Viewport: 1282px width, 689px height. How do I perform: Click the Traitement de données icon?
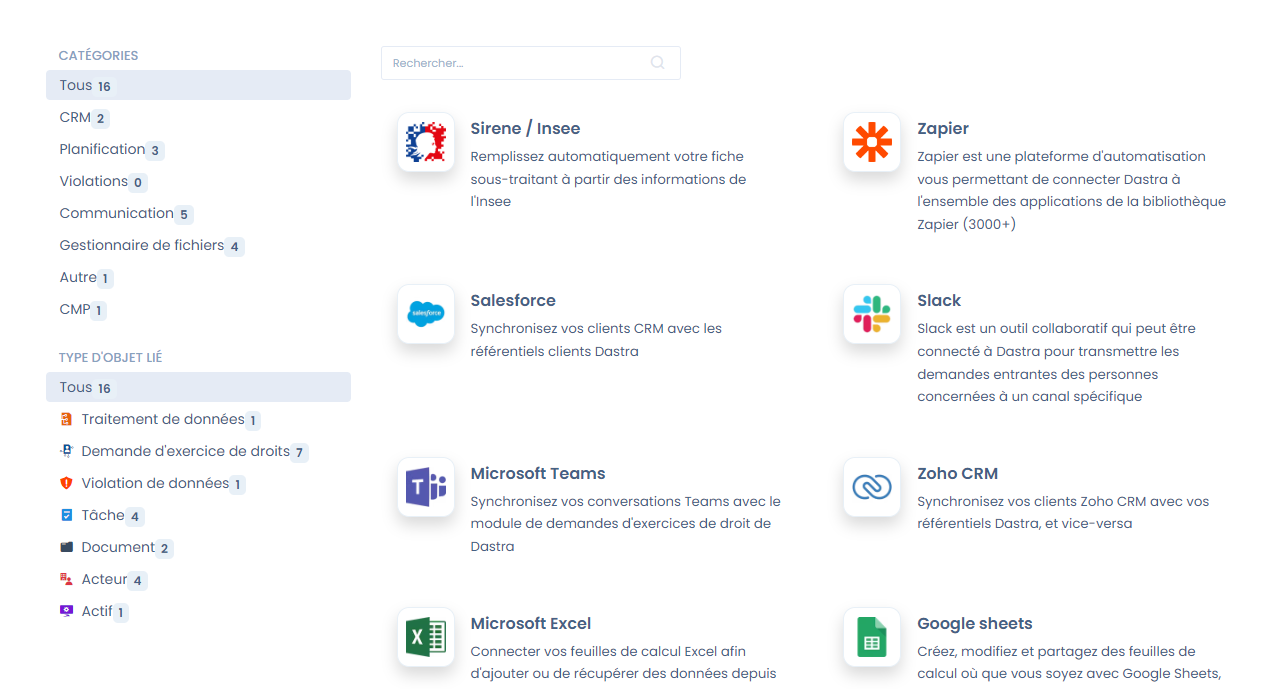point(67,419)
